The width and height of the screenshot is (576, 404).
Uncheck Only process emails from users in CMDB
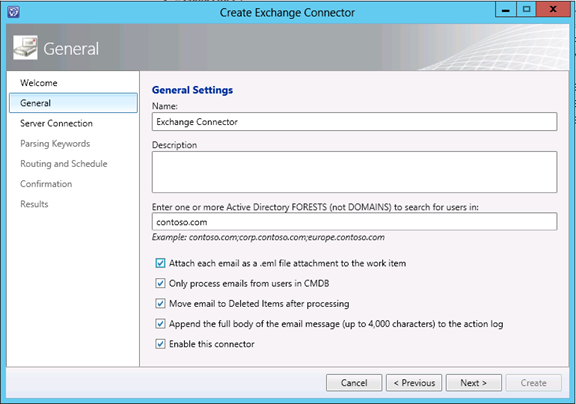coord(160,283)
